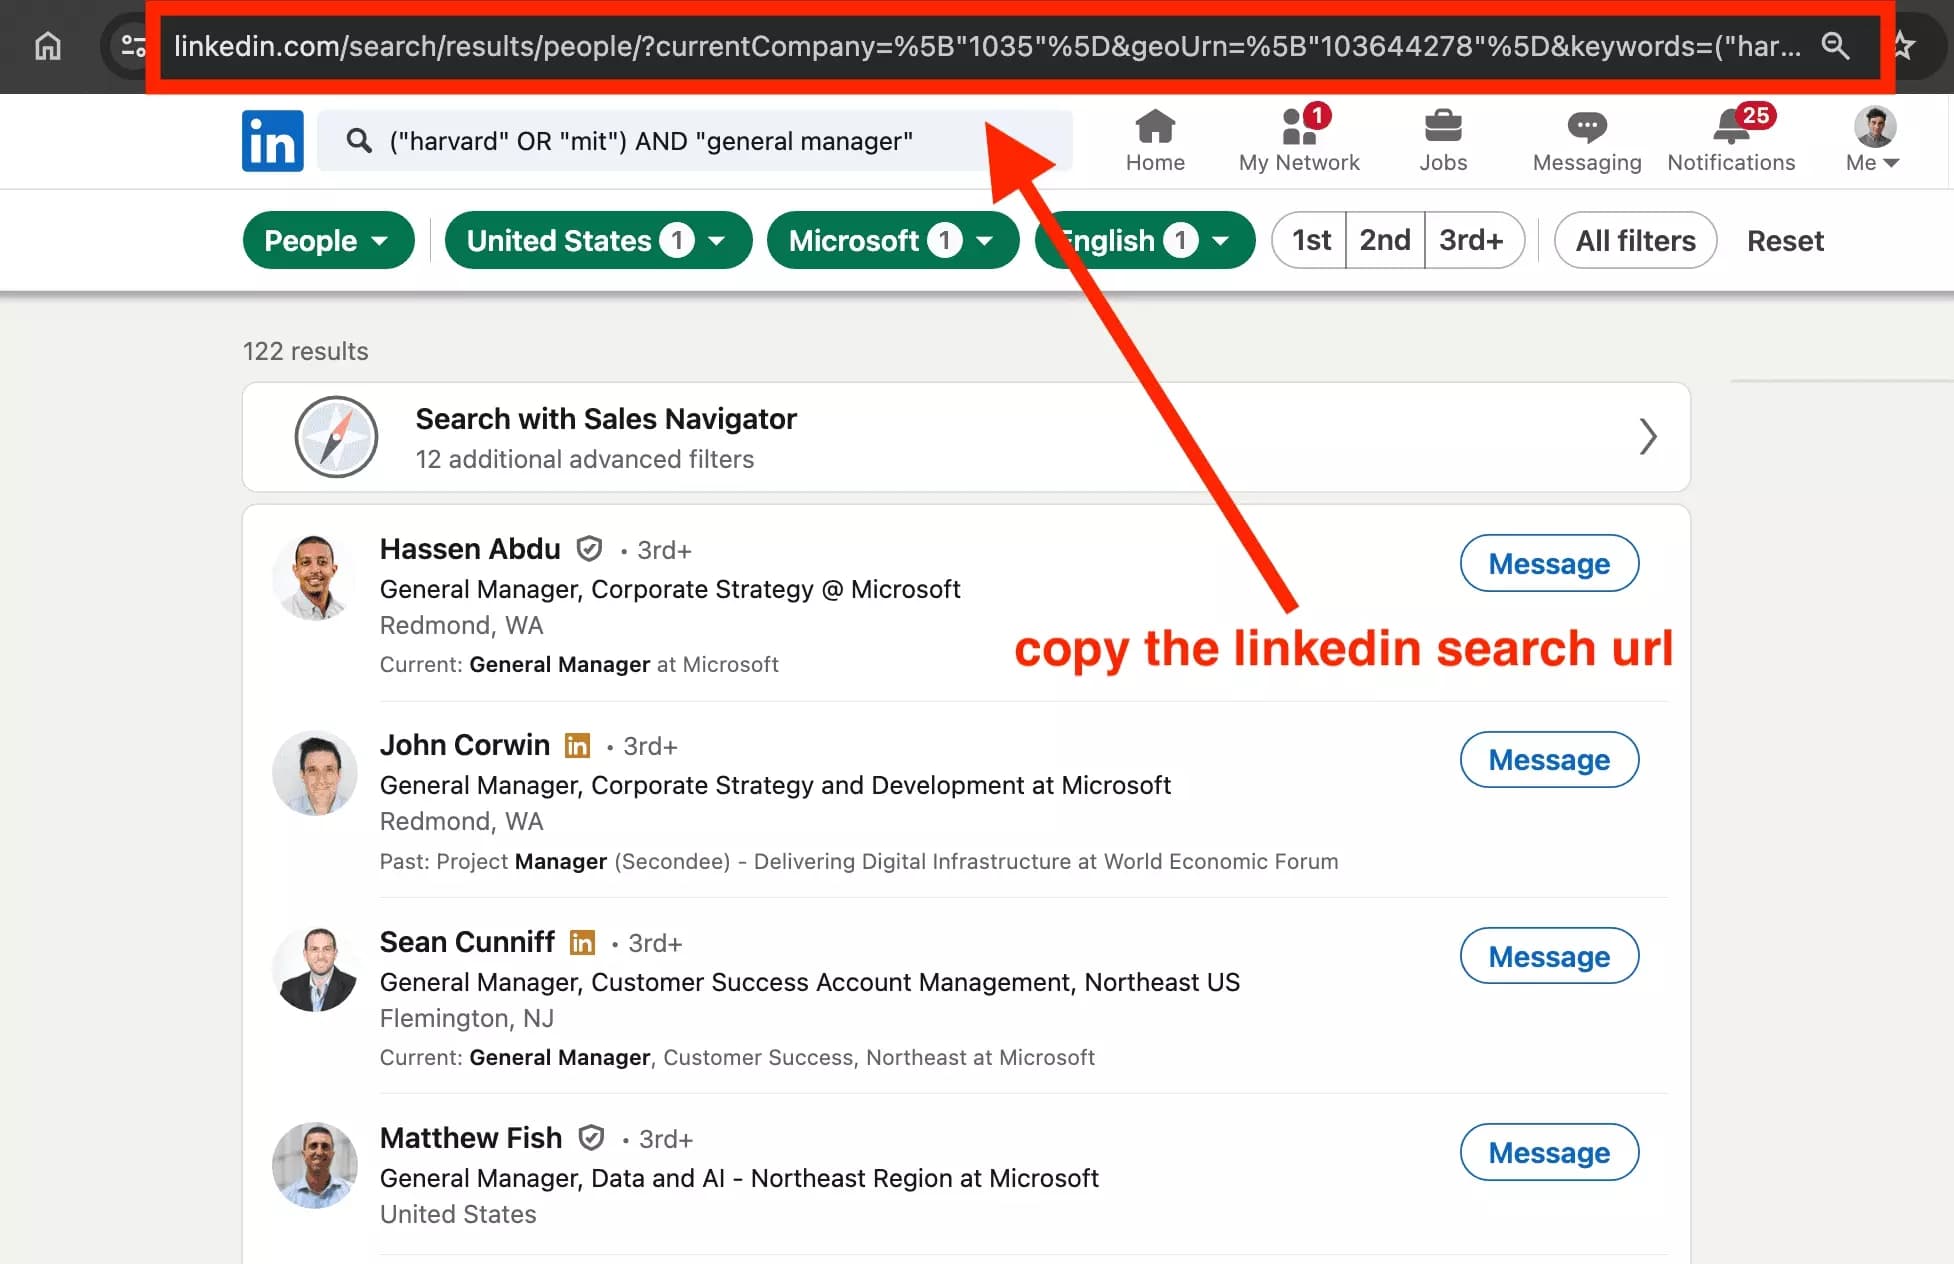This screenshot has height=1264, width=1954.
Task: Open John Corwin's profile photo
Action: pos(314,773)
